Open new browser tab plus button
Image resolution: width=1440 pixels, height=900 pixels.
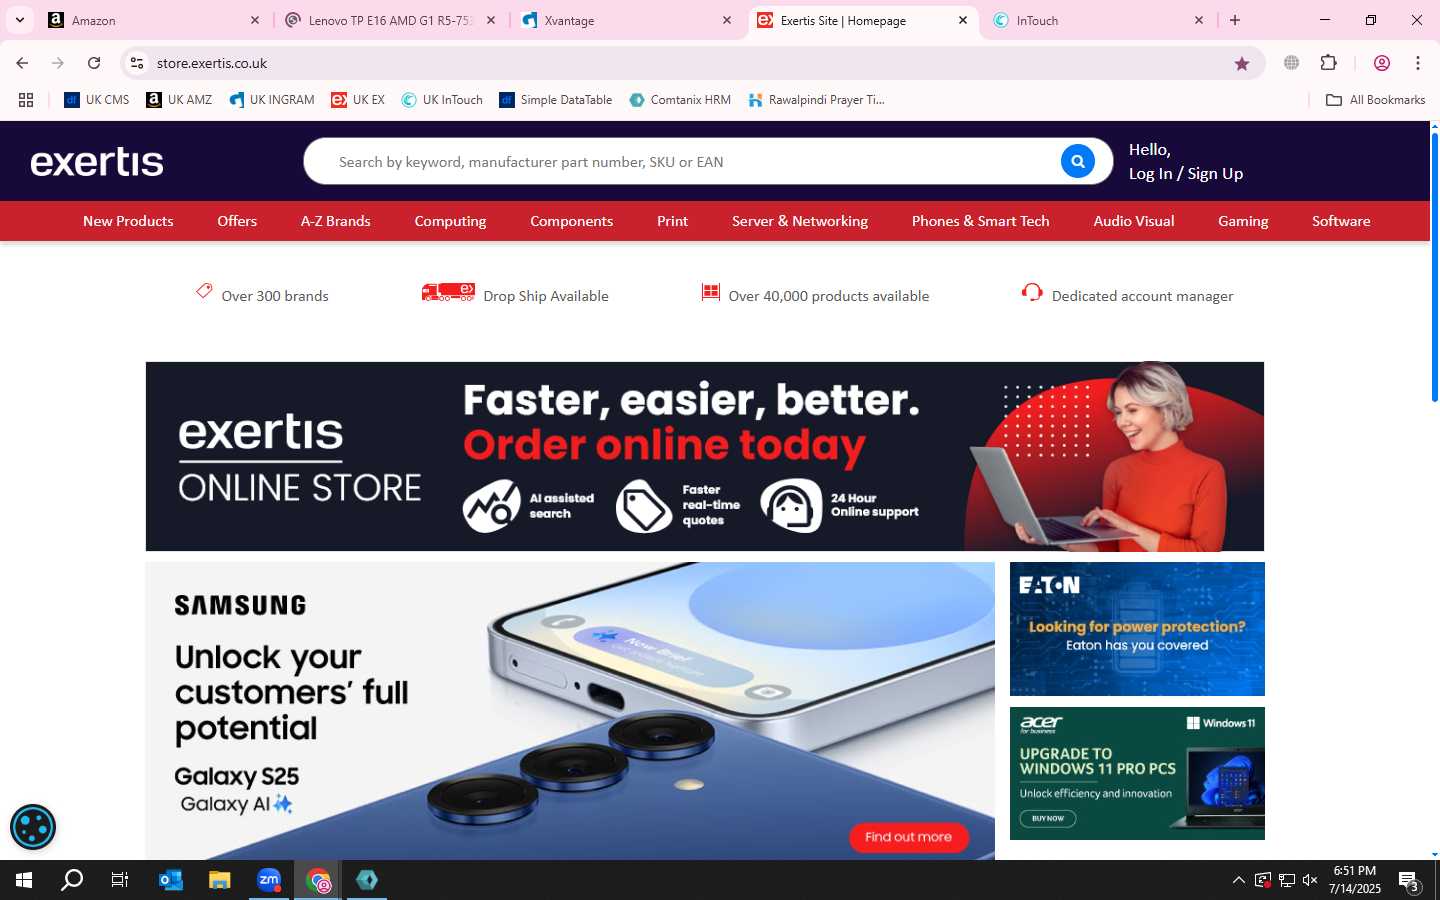(x=1235, y=20)
